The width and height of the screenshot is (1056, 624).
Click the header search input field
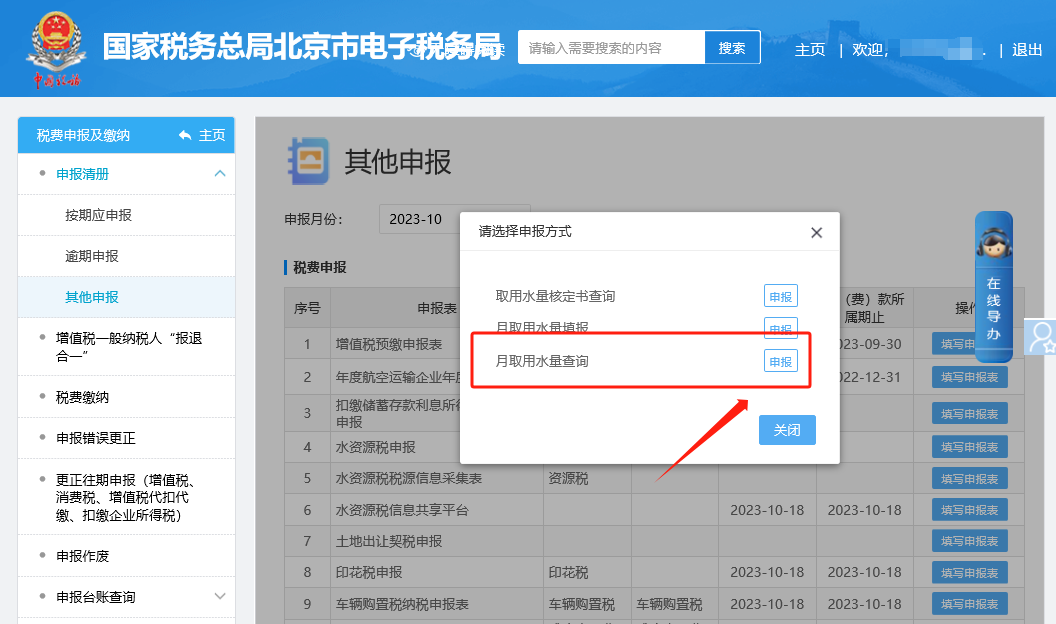(x=612, y=48)
